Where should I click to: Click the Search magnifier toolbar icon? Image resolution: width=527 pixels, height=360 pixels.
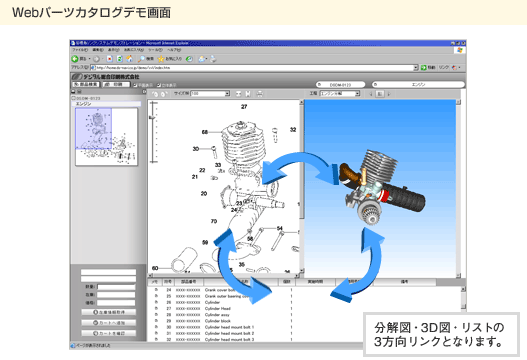click(x=141, y=59)
